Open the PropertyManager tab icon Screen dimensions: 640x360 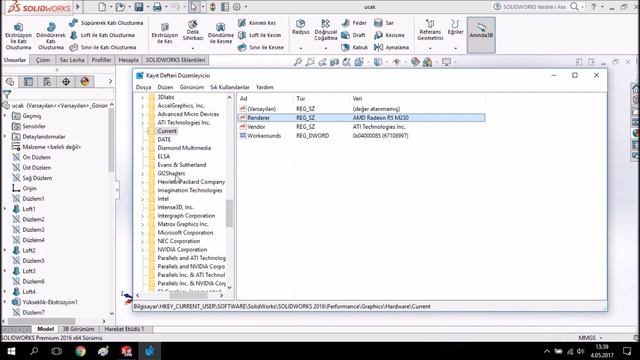click(x=29, y=82)
